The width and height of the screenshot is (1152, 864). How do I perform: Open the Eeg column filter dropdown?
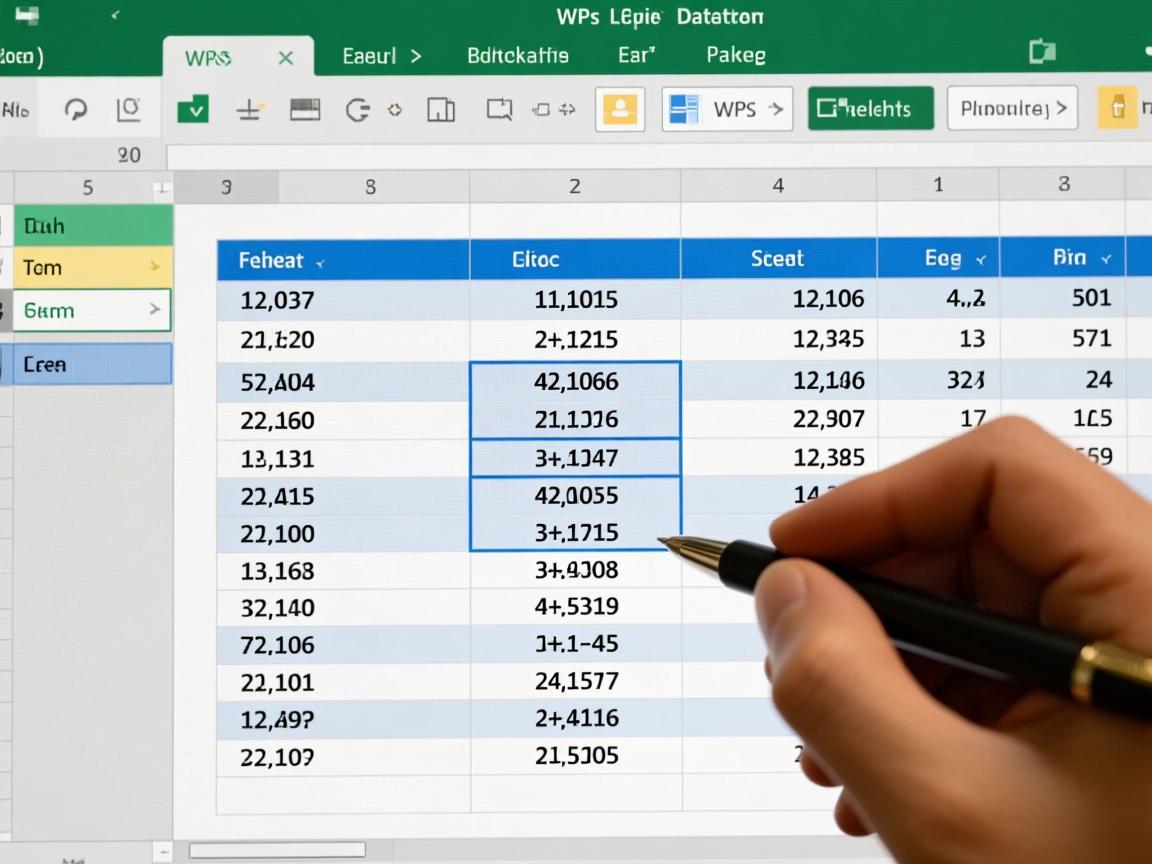pyautogui.click(x=980, y=260)
